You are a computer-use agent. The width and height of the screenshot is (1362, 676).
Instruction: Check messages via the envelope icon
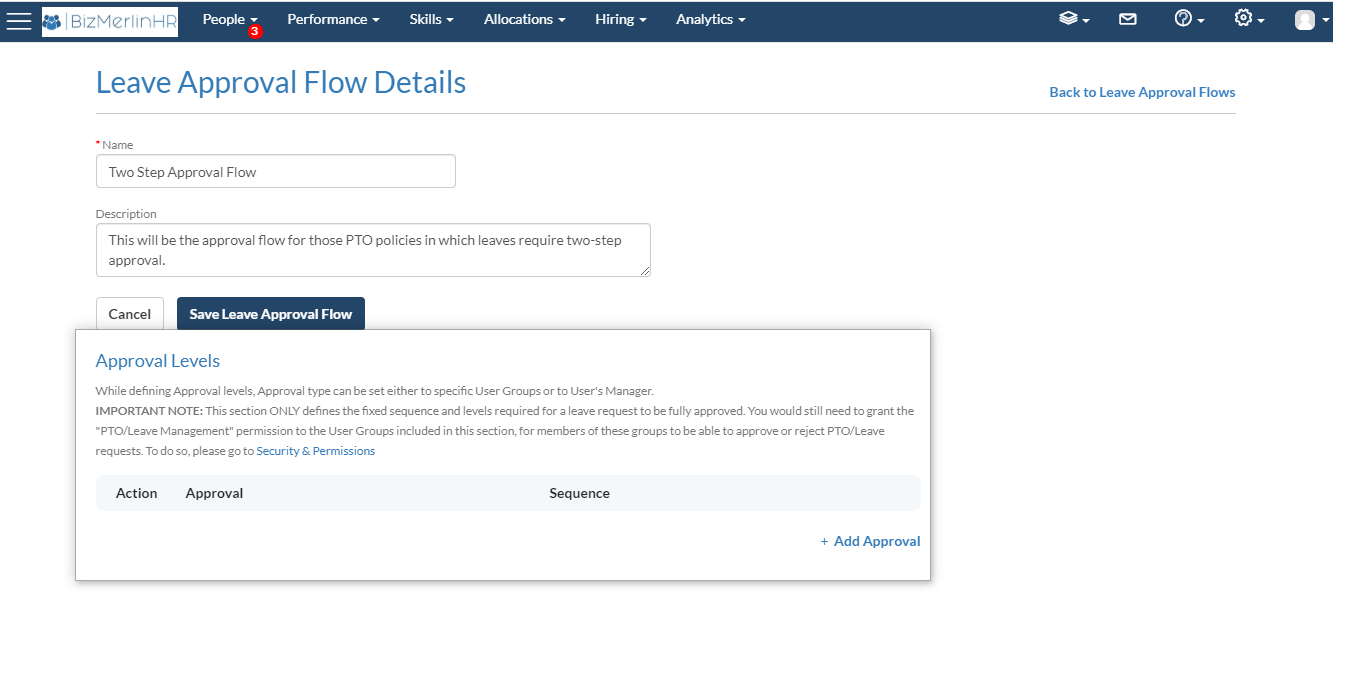pyautogui.click(x=1128, y=18)
